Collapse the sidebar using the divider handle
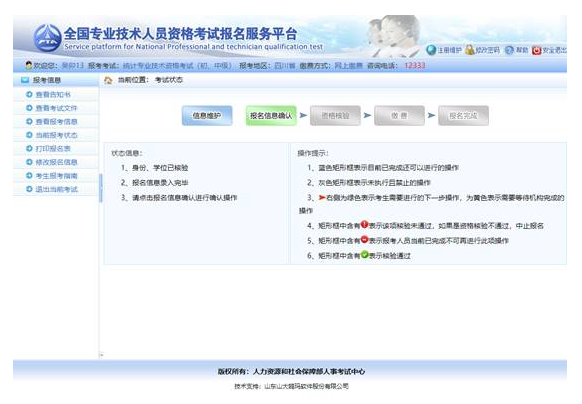The height and width of the screenshot is (404, 582). (101, 188)
